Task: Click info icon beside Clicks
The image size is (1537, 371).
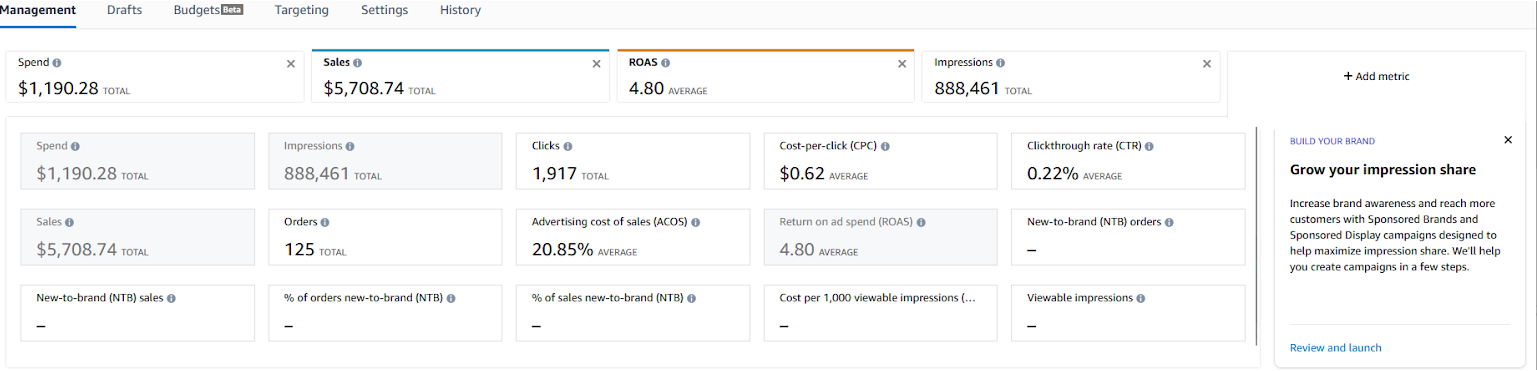Action: point(567,146)
